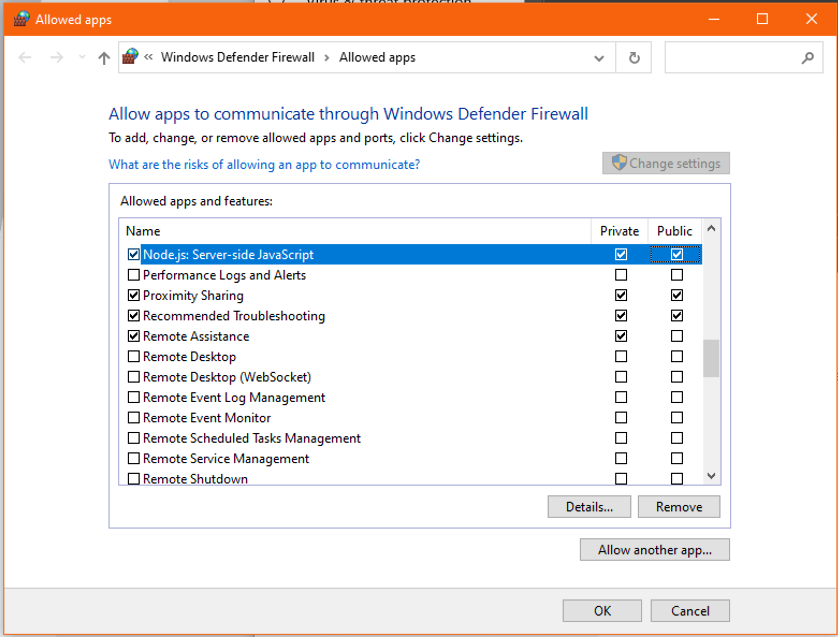The image size is (838, 637).
Task: Open link about risks of allowing apps
Action: click(x=265, y=165)
